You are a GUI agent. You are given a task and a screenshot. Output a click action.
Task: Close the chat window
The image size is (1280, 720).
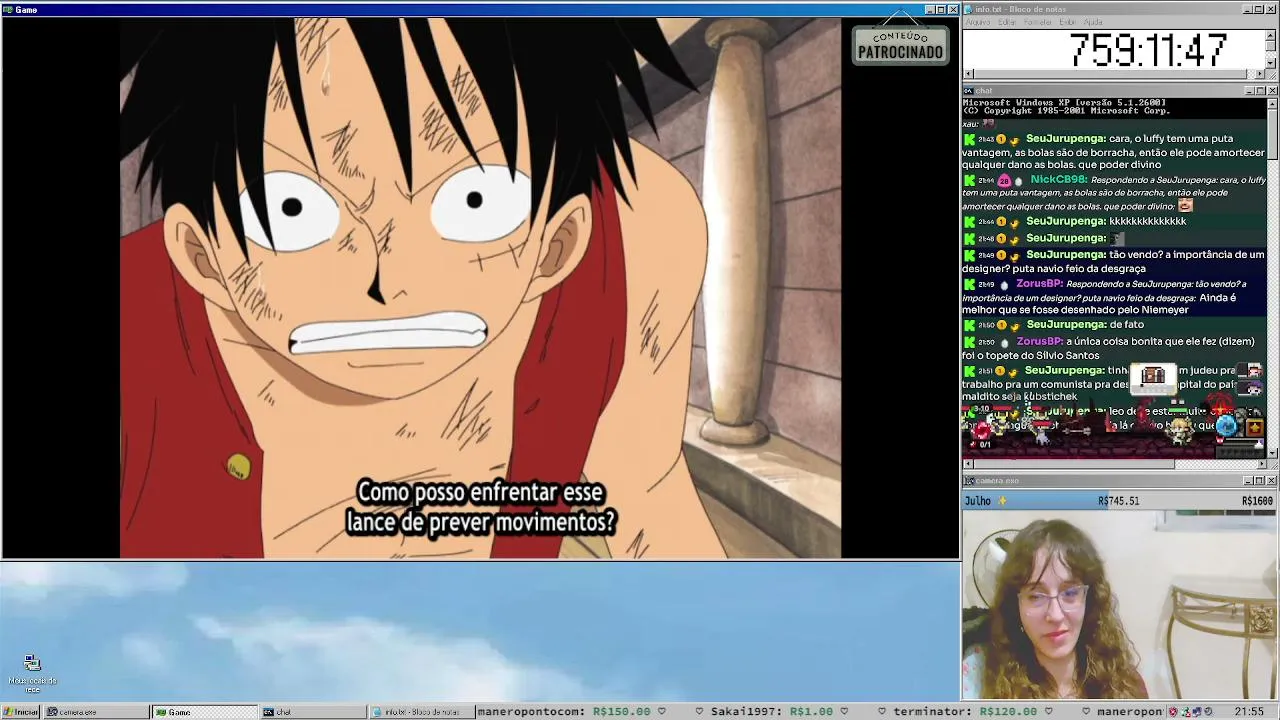(x=1272, y=91)
